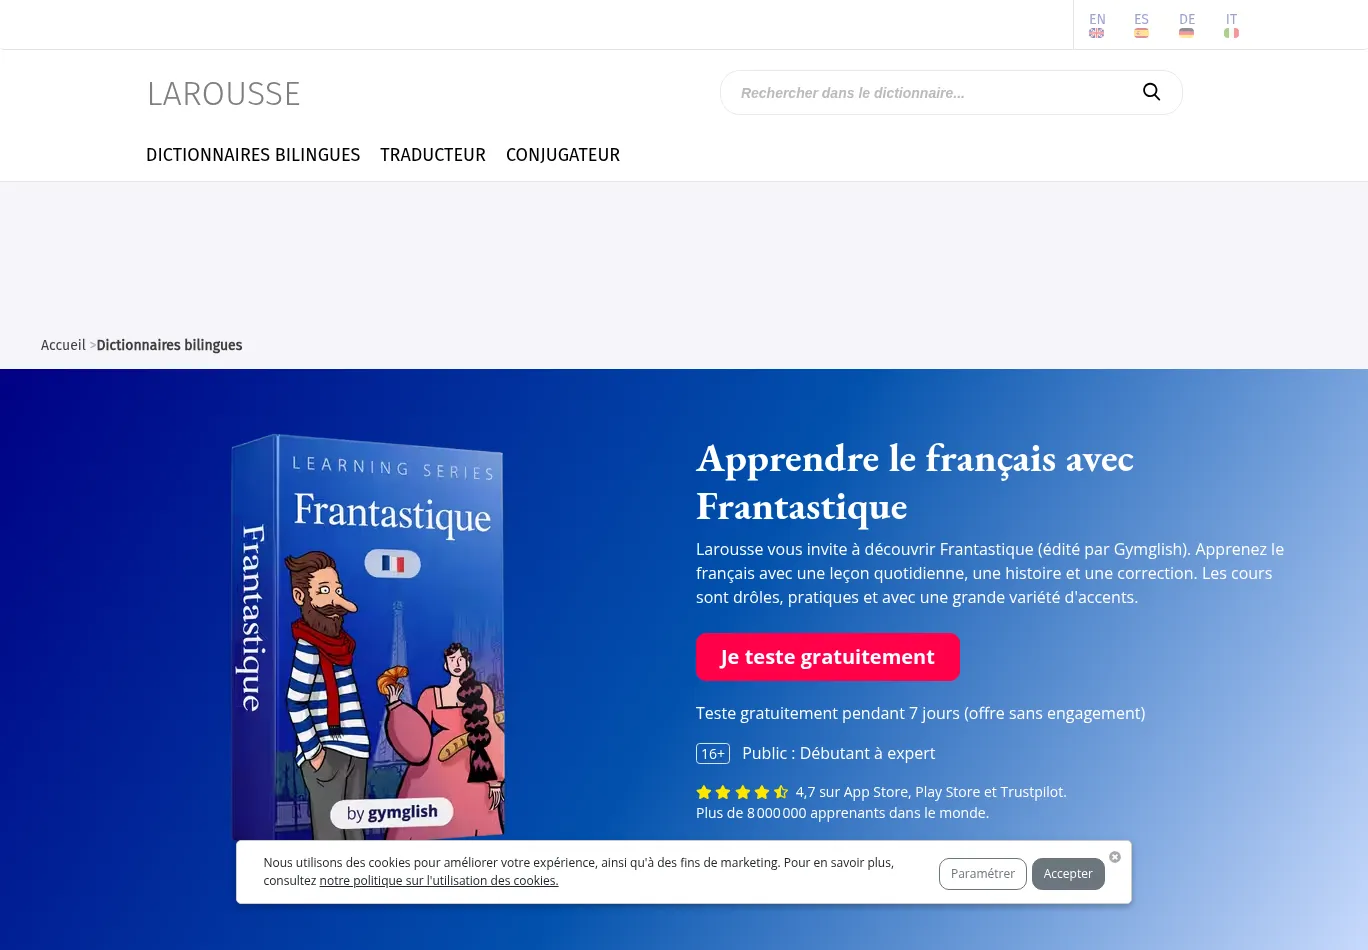The image size is (1368, 950).
Task: Open cookie settings via Paramétrer
Action: [983, 874]
